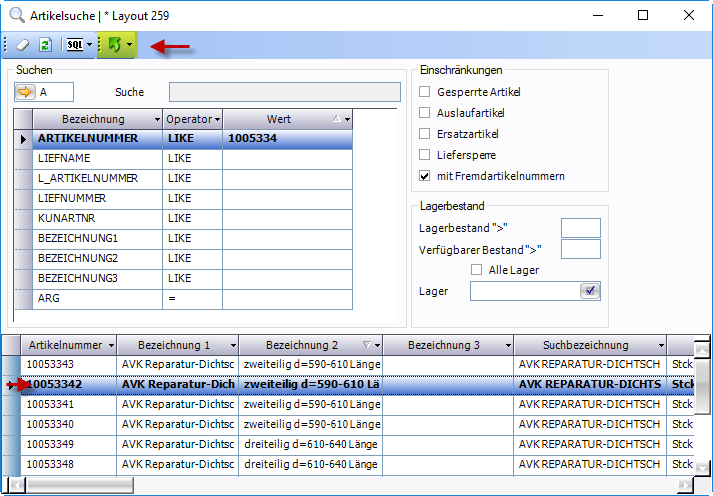Enable the Alle Lager checkbox
The width and height of the screenshot is (713, 496).
[x=477, y=270]
